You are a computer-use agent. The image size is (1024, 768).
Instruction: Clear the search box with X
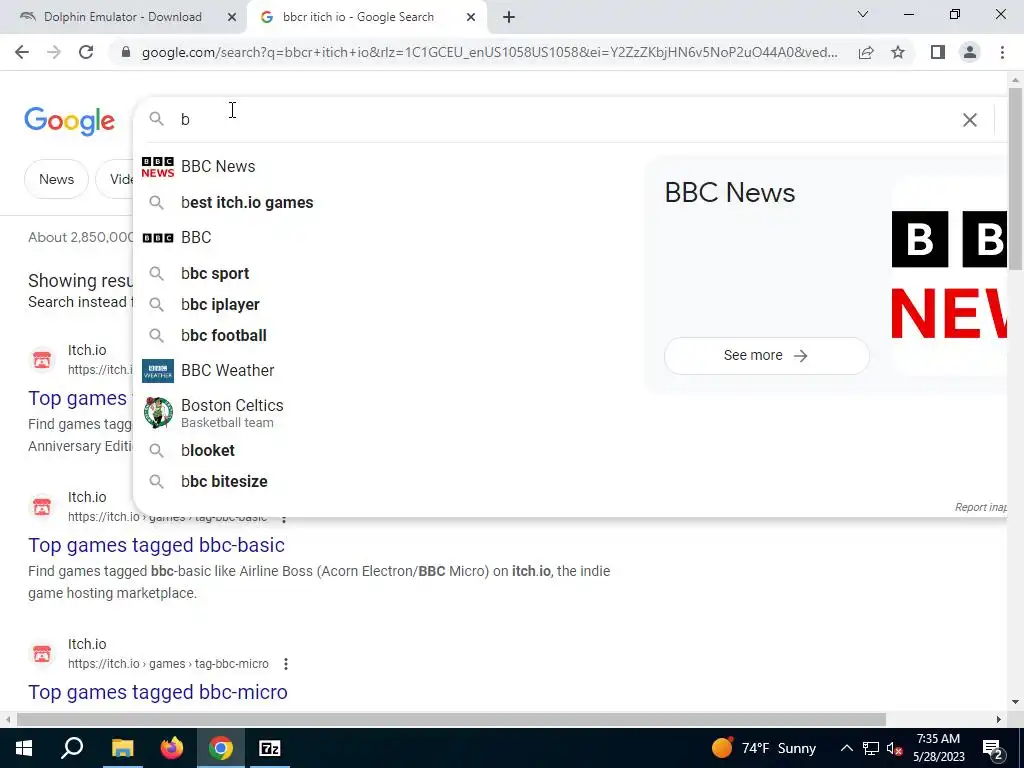click(970, 120)
